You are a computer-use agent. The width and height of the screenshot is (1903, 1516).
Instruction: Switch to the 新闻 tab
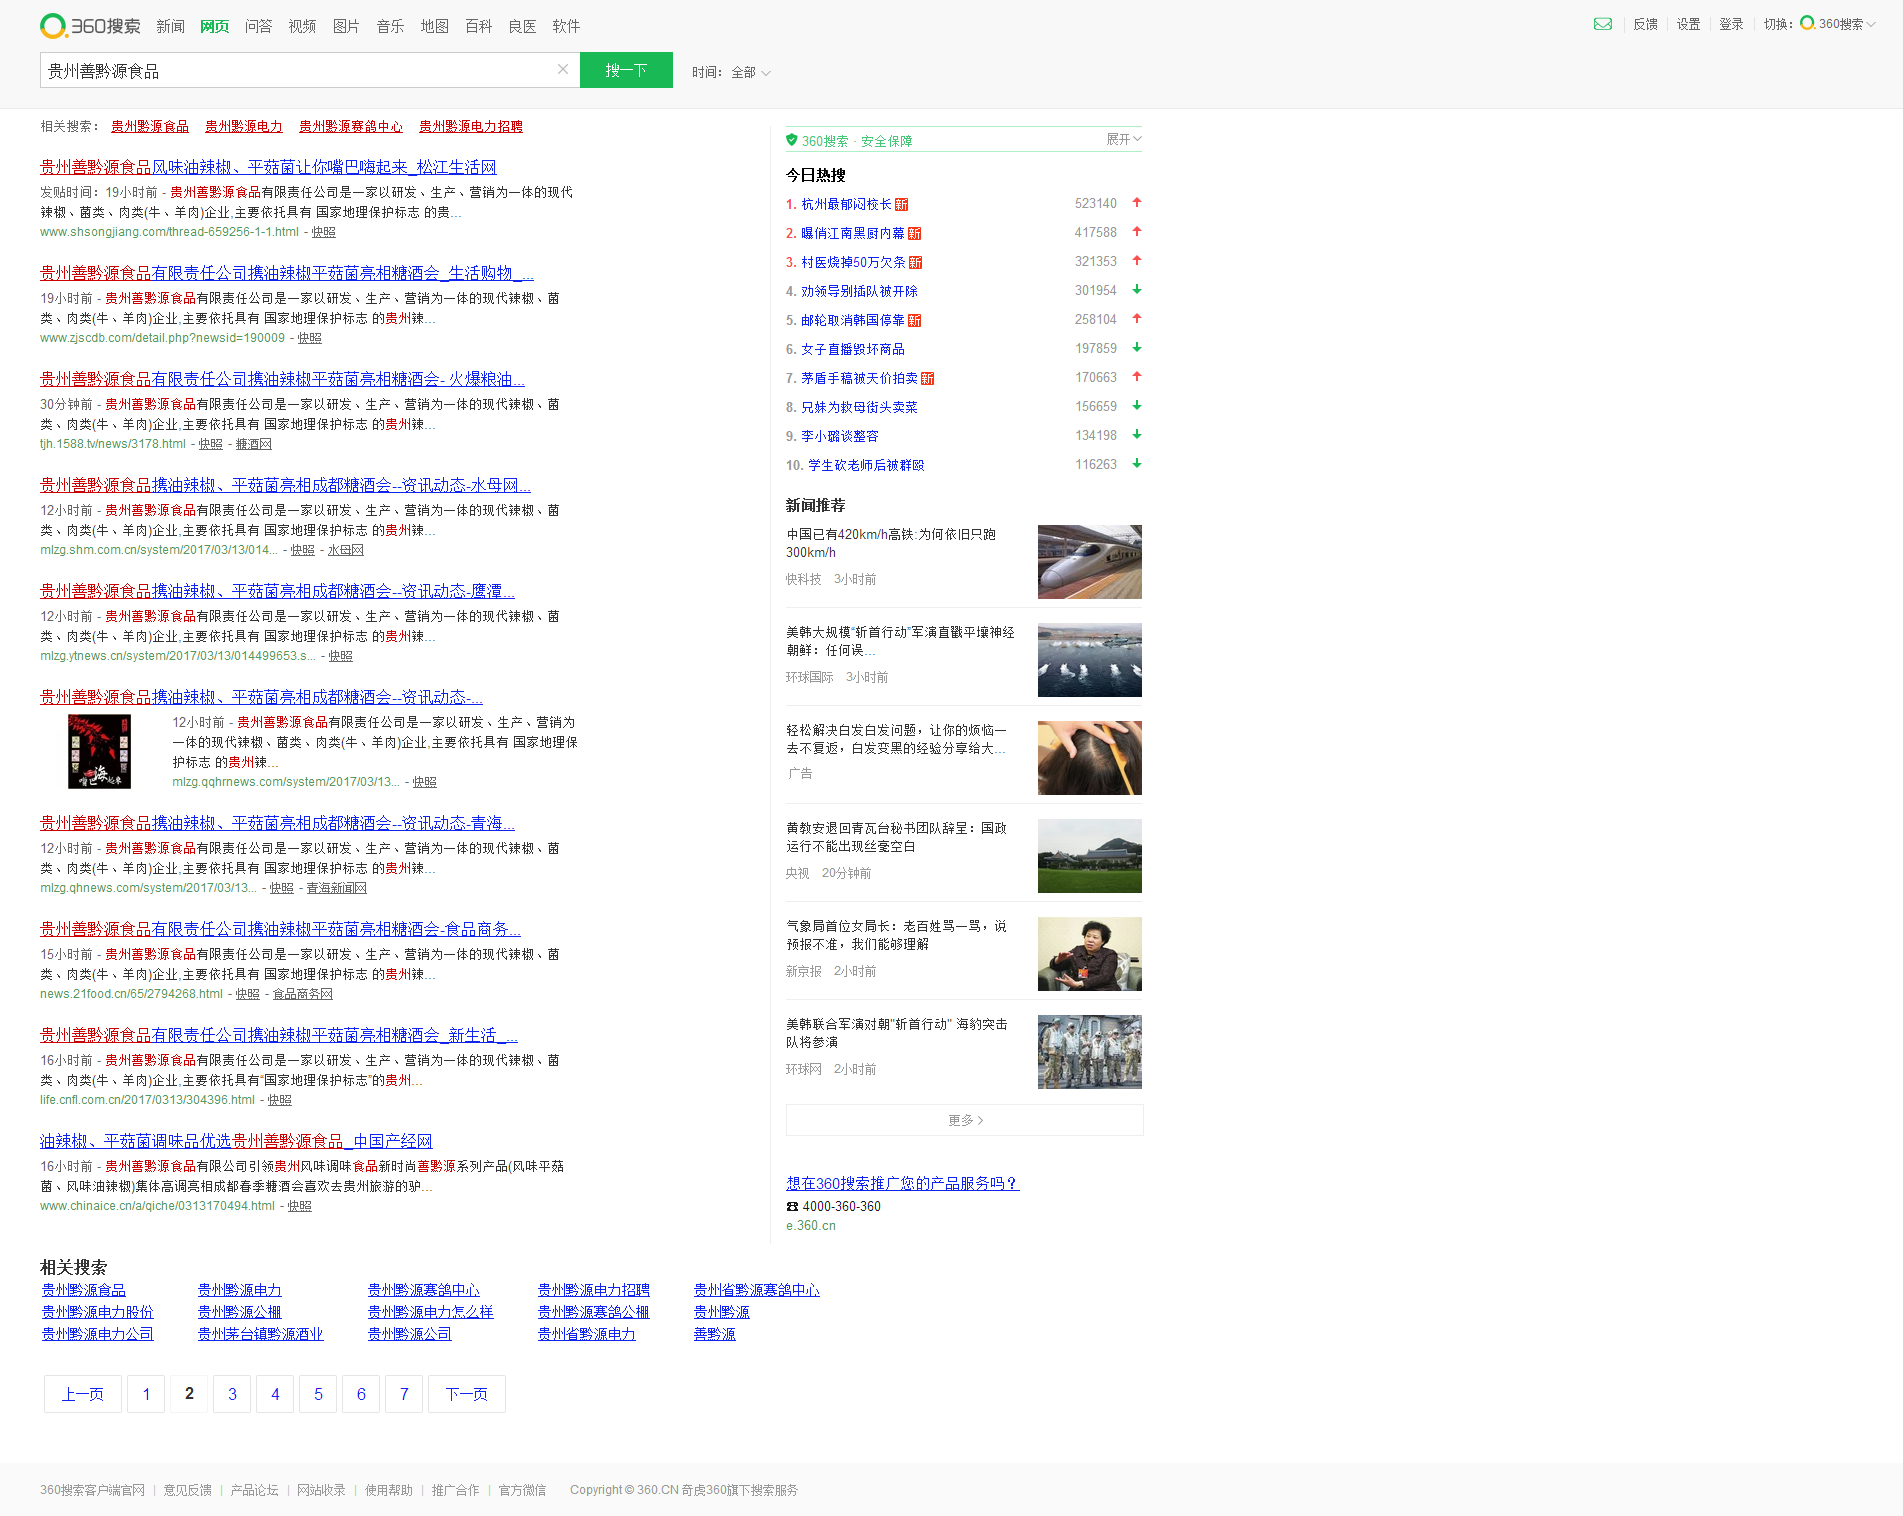click(x=171, y=26)
